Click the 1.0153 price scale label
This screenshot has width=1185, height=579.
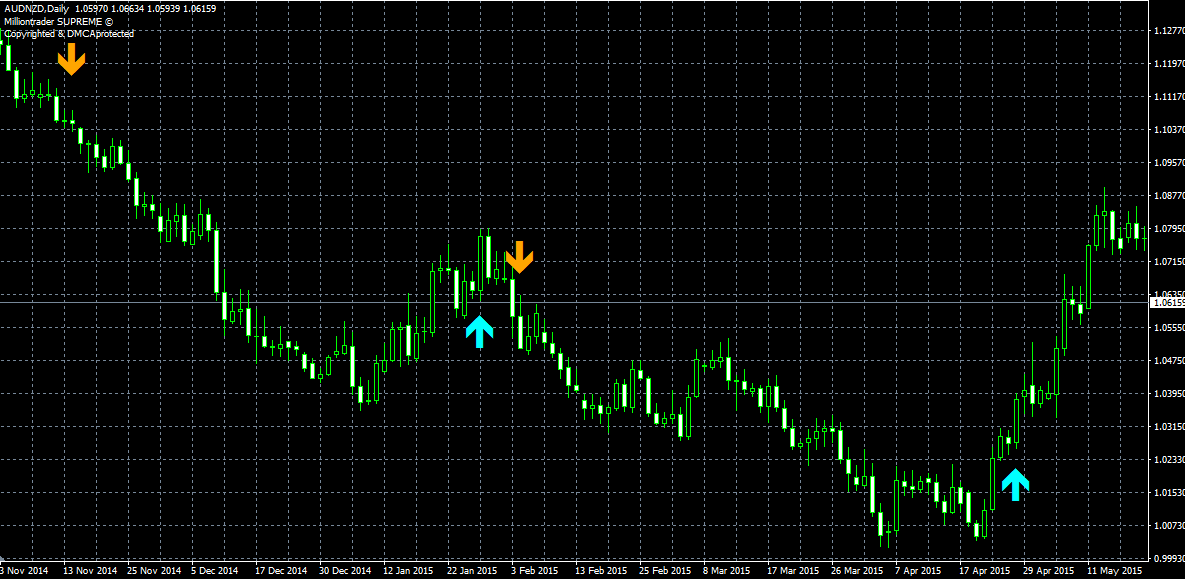(x=1168, y=492)
